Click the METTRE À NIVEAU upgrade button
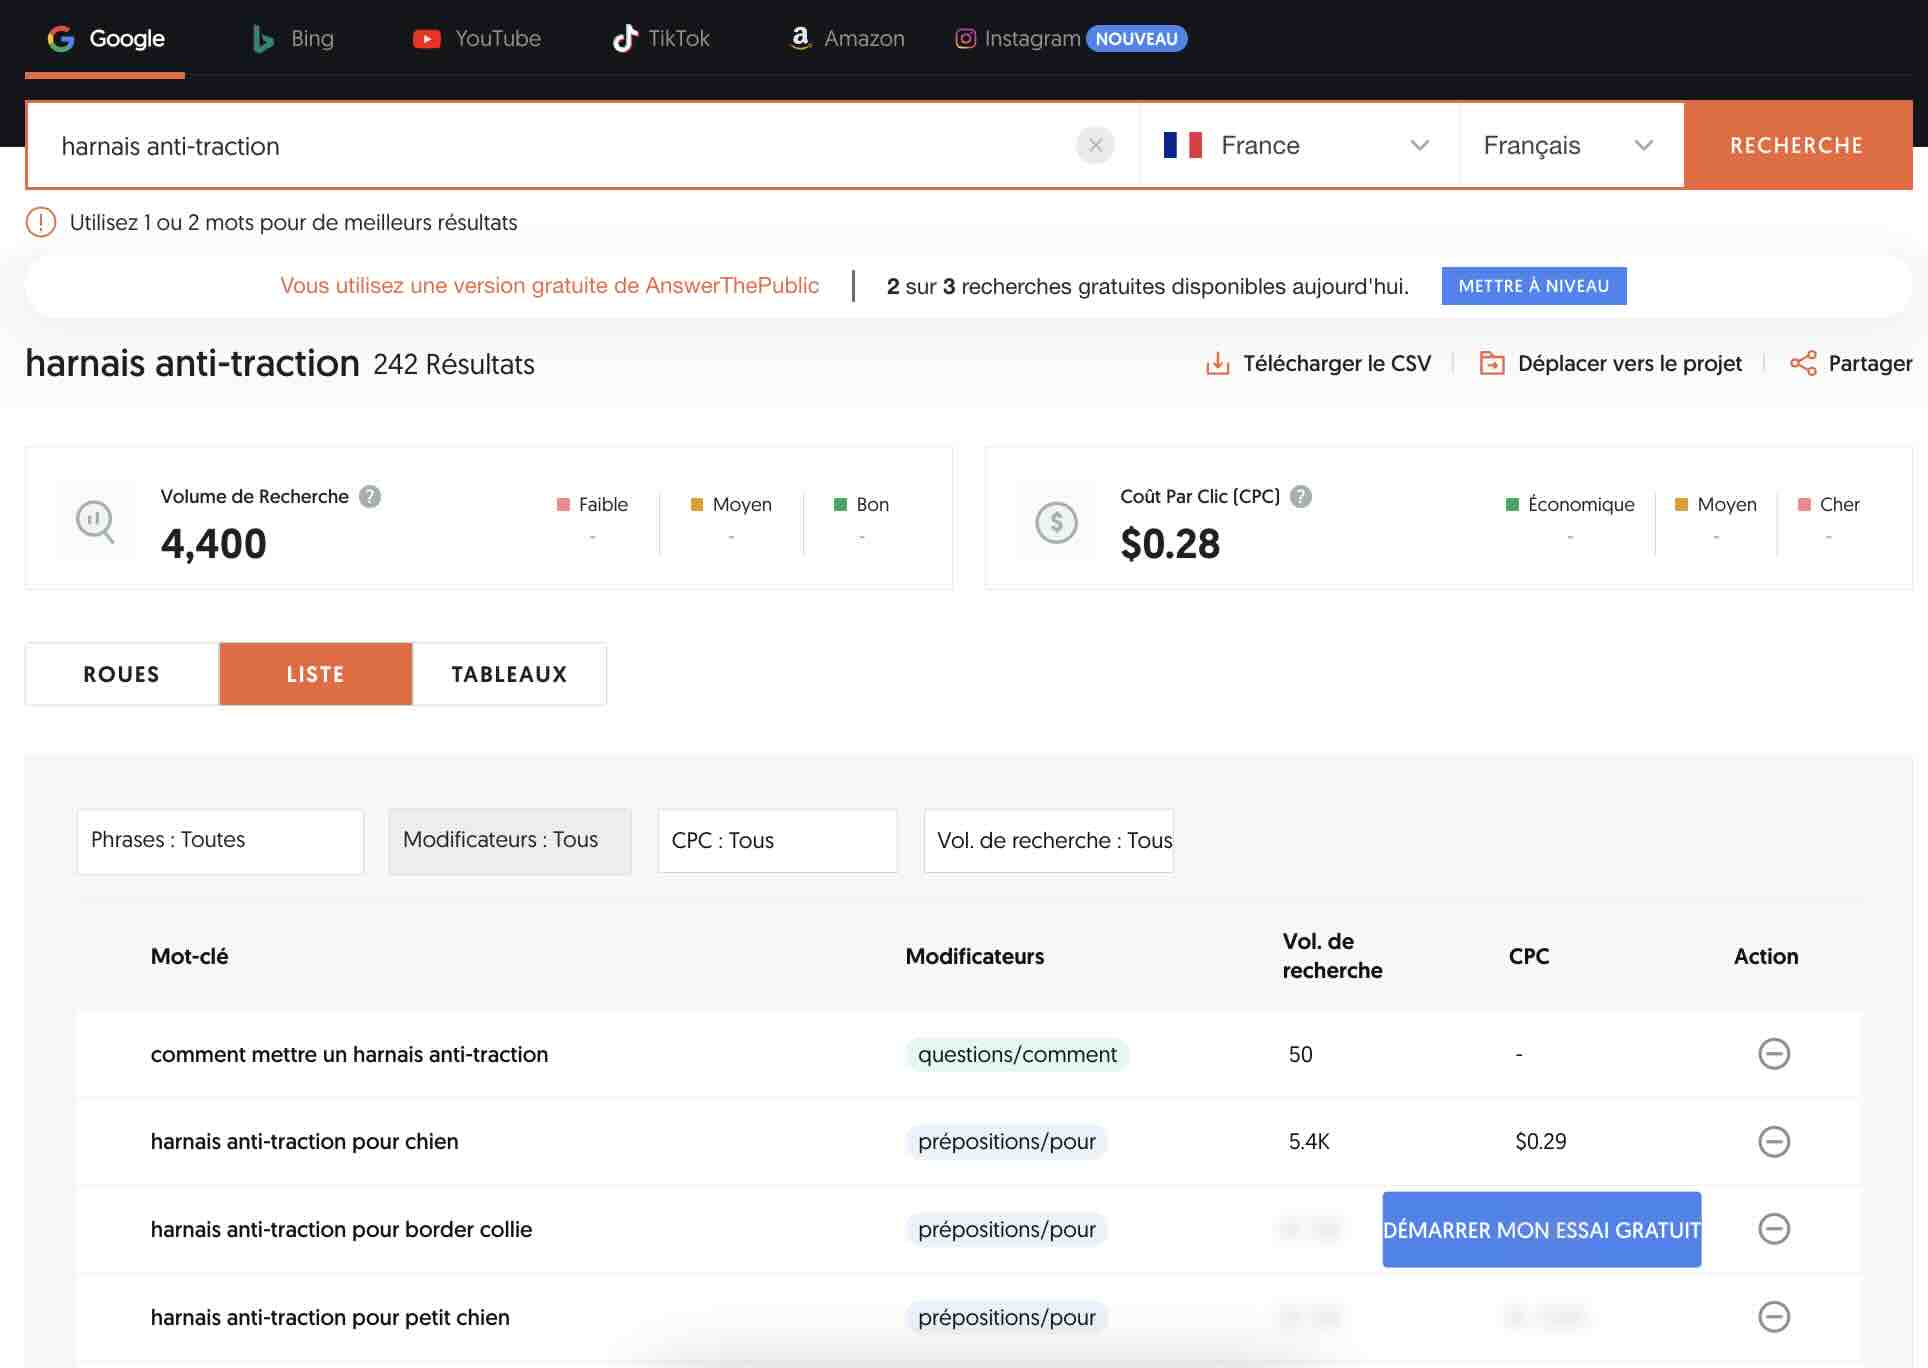Image resolution: width=1928 pixels, height=1368 pixels. tap(1534, 286)
